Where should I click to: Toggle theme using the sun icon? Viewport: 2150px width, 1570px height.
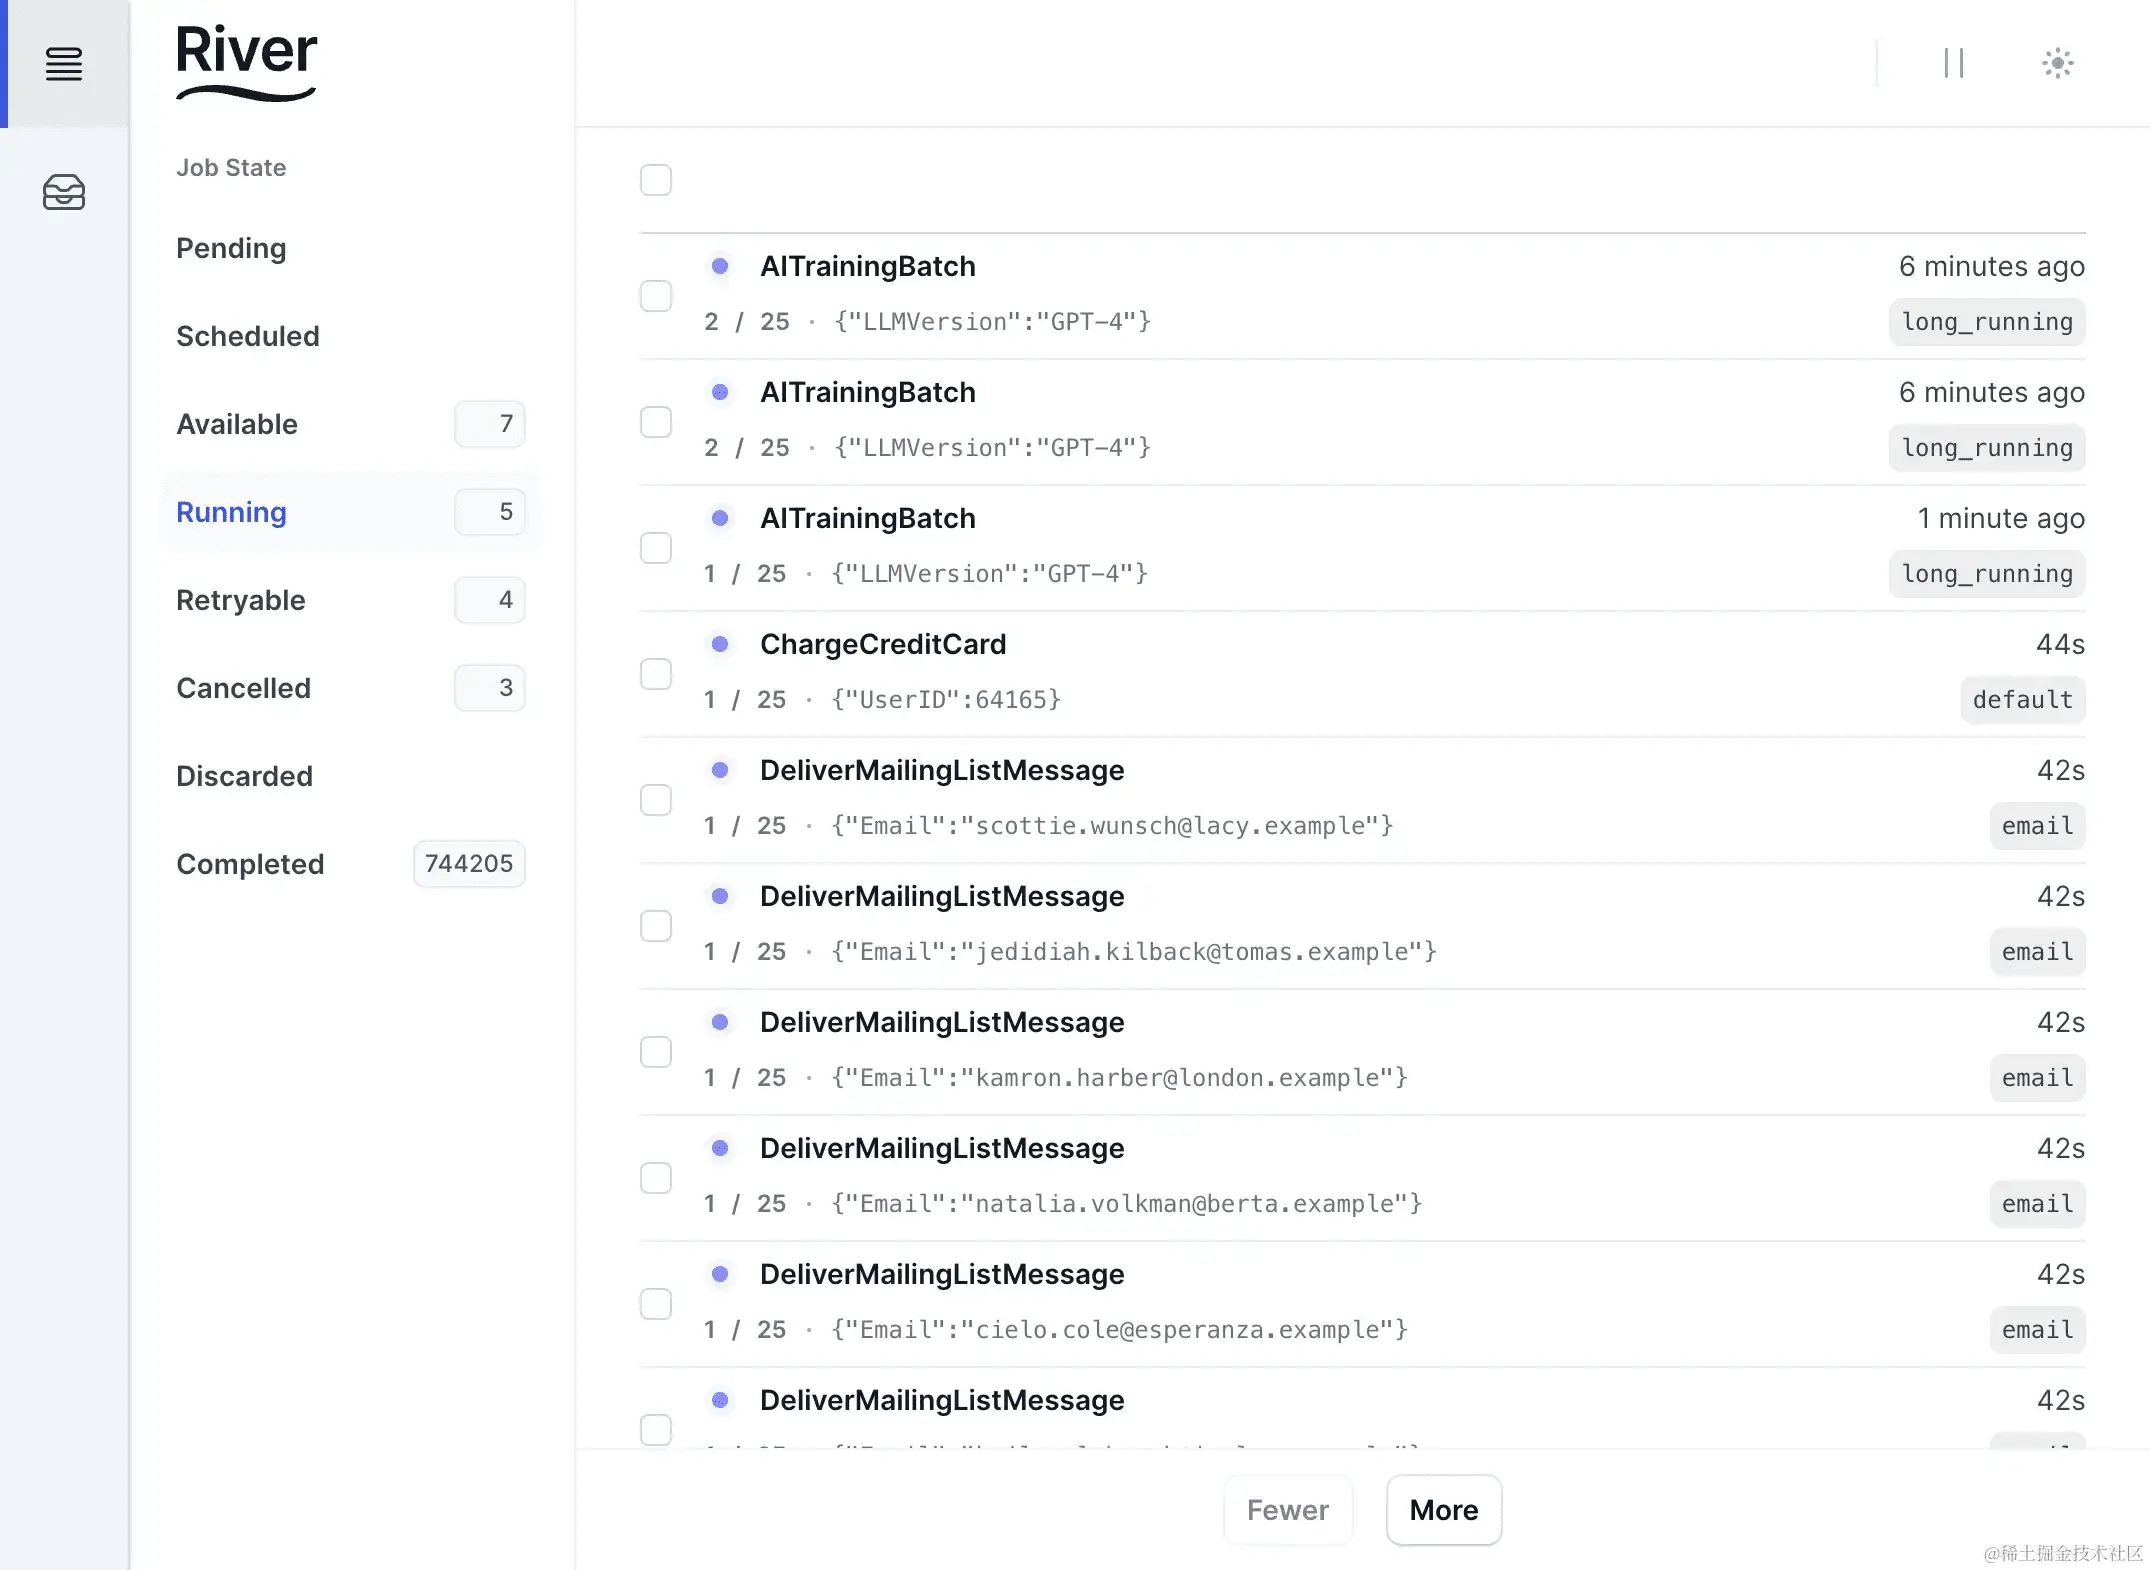pyautogui.click(x=2057, y=63)
